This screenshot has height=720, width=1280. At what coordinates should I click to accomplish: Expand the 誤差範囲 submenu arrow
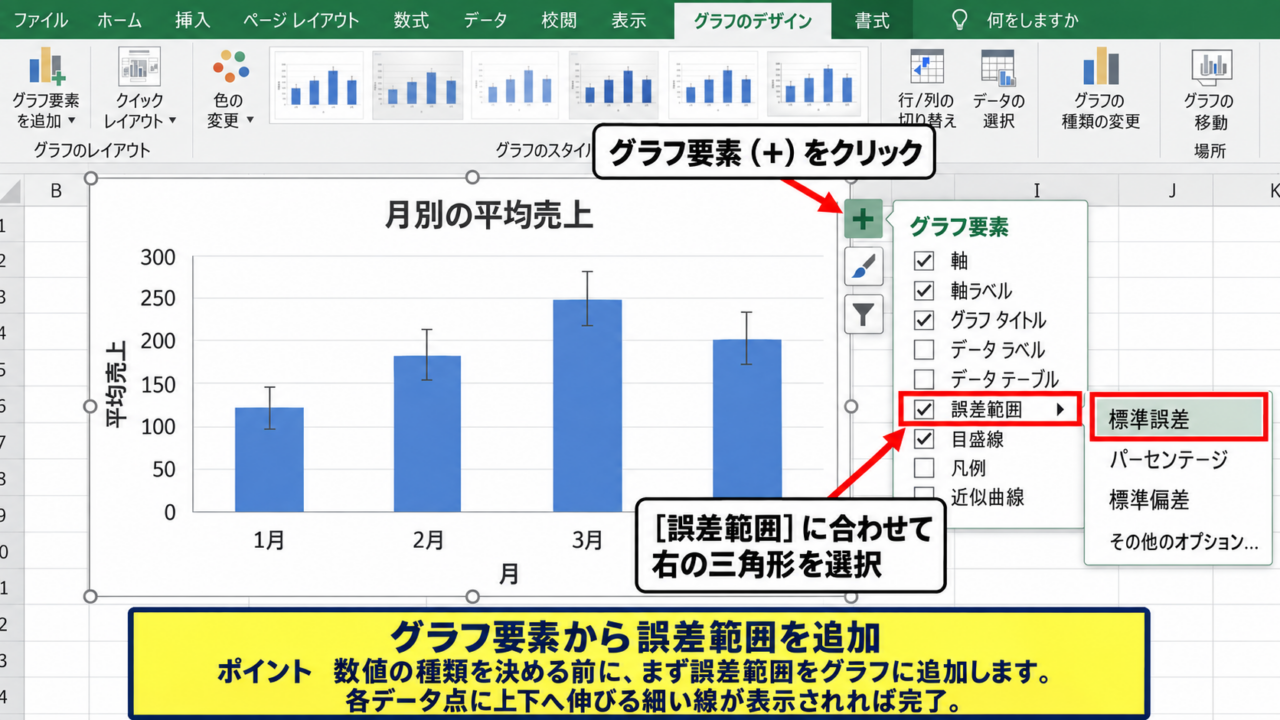pos(1059,409)
